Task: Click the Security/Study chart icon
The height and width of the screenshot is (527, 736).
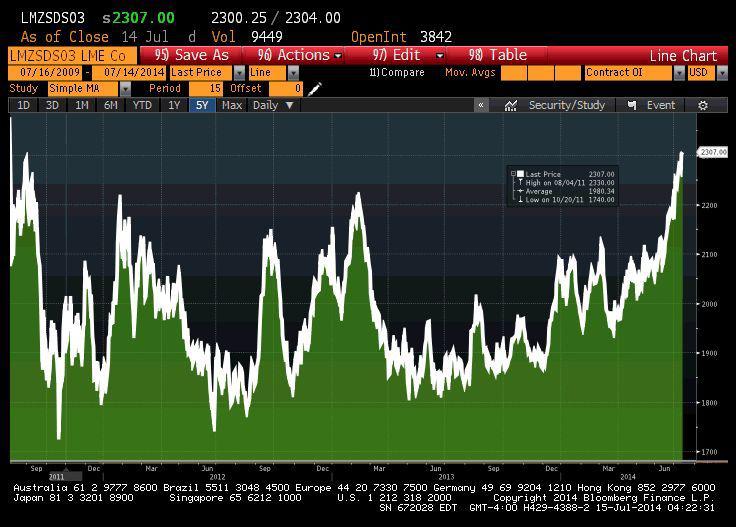Action: [x=555, y=105]
